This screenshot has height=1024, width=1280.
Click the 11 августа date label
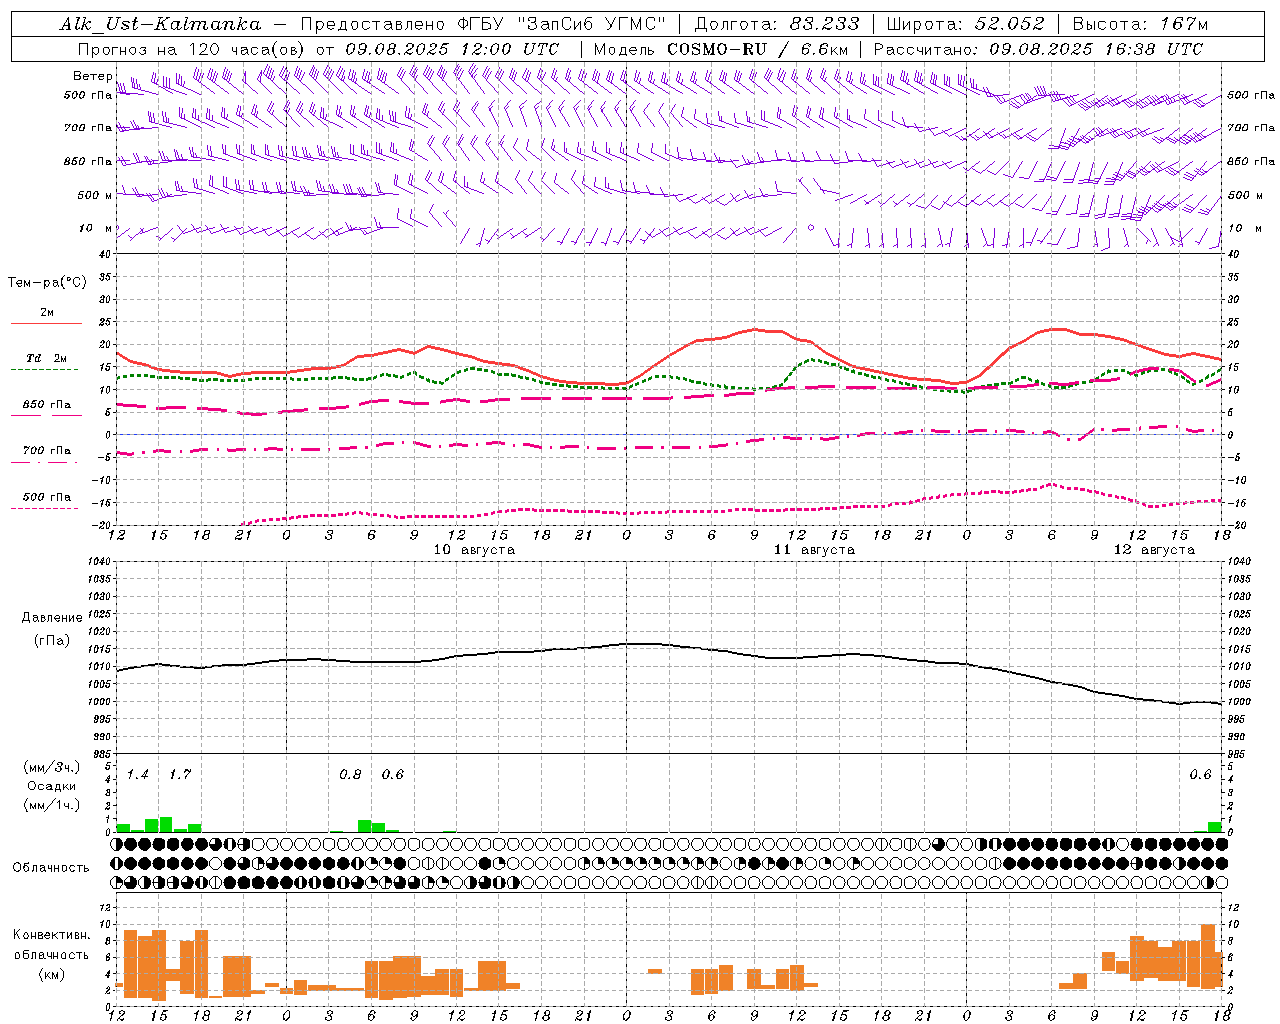[x=814, y=550]
